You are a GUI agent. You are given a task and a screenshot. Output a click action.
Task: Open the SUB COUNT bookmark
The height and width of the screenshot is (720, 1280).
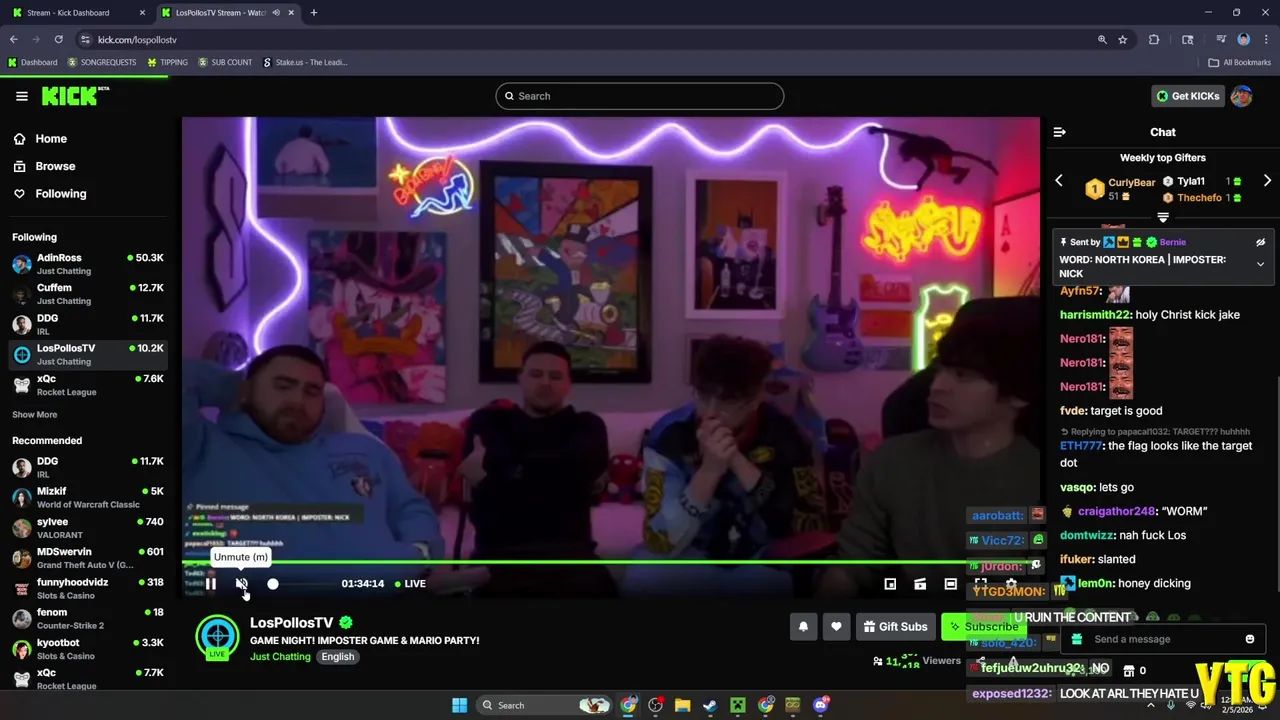tap(226, 62)
